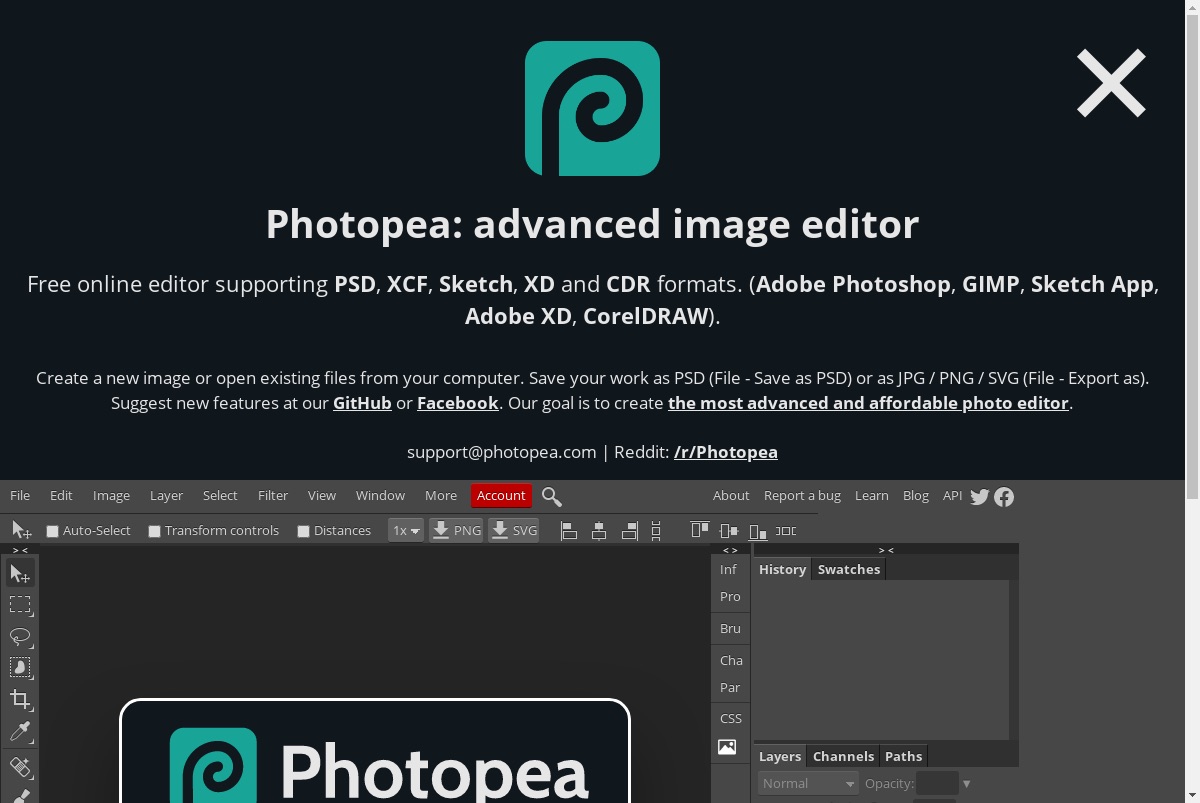Open the Inf collapsed panel
Screen dimensions: 1200x803
(729, 570)
